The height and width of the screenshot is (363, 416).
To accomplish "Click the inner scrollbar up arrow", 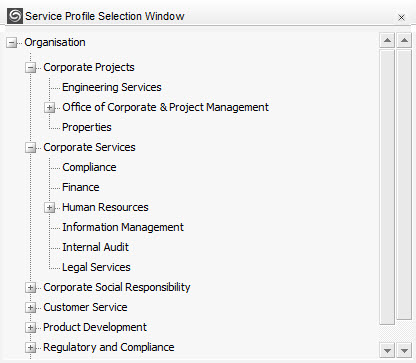I will pos(387,40).
